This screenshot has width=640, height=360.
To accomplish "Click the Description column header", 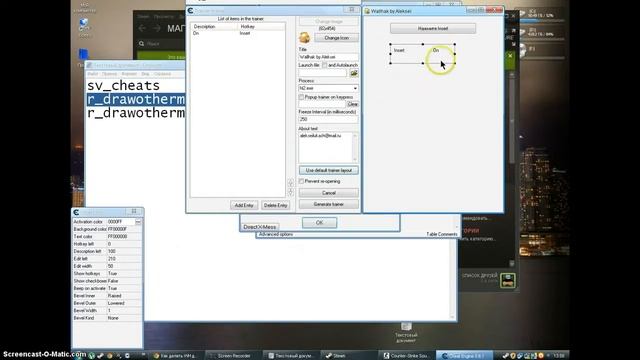I will 214,27.
